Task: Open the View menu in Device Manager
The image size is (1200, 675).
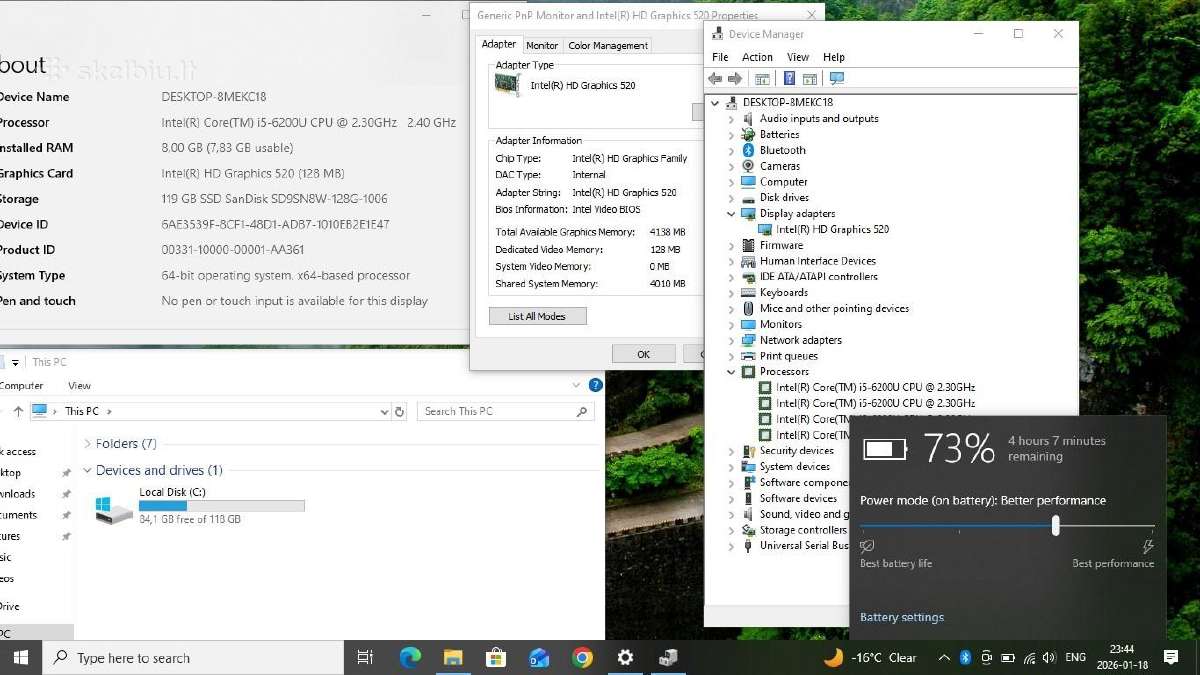Action: click(x=798, y=57)
